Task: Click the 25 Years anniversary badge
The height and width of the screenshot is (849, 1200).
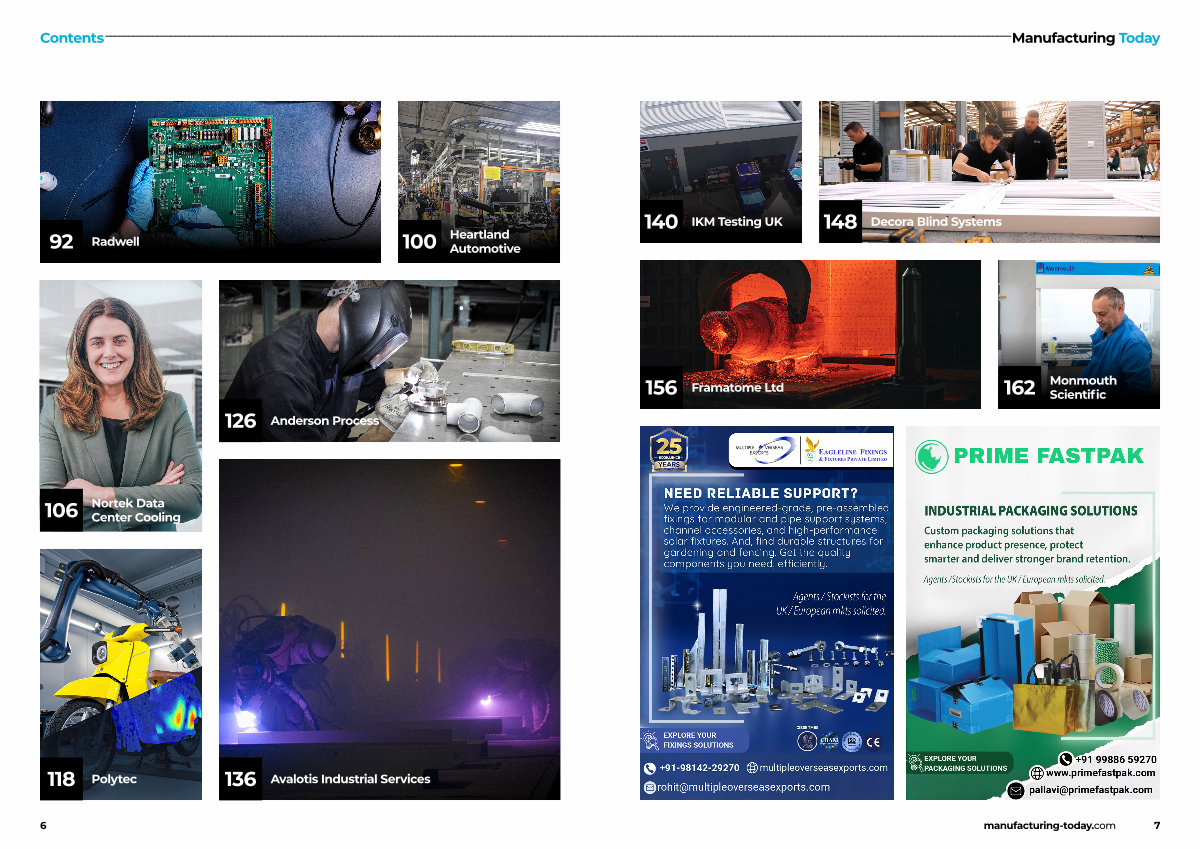Action: point(669,450)
